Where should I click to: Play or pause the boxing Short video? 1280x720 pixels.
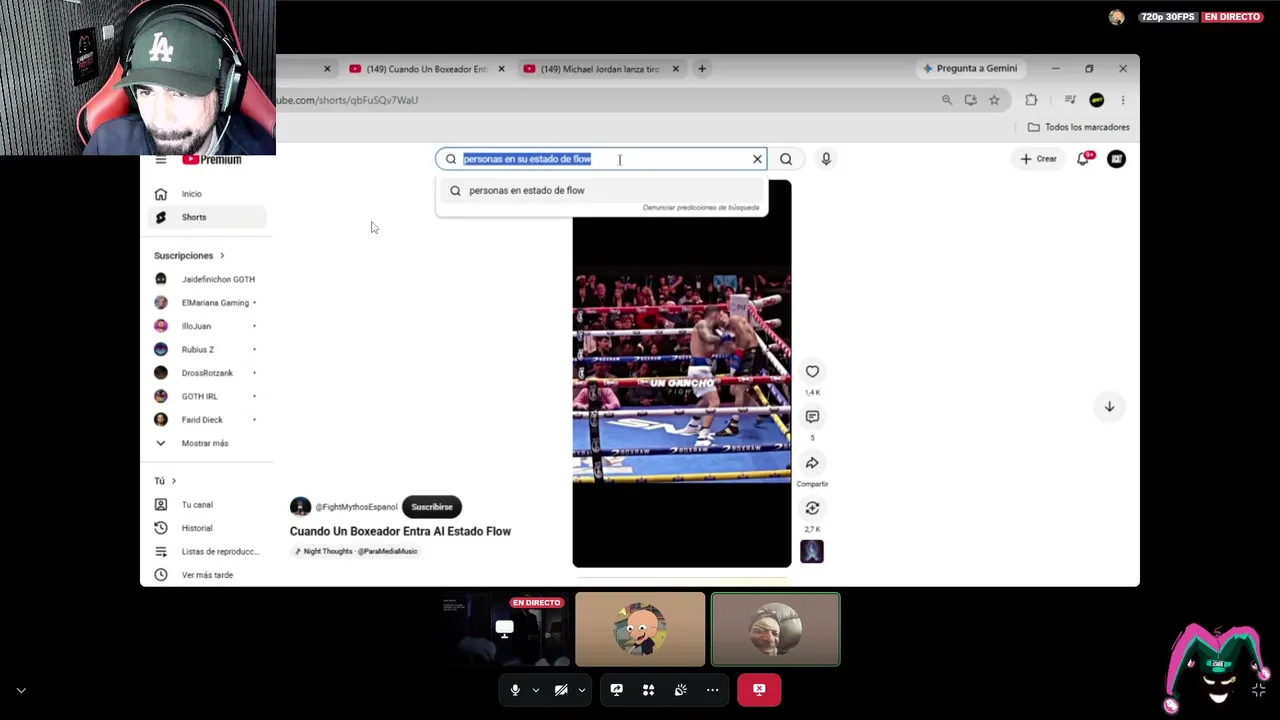[x=682, y=373]
